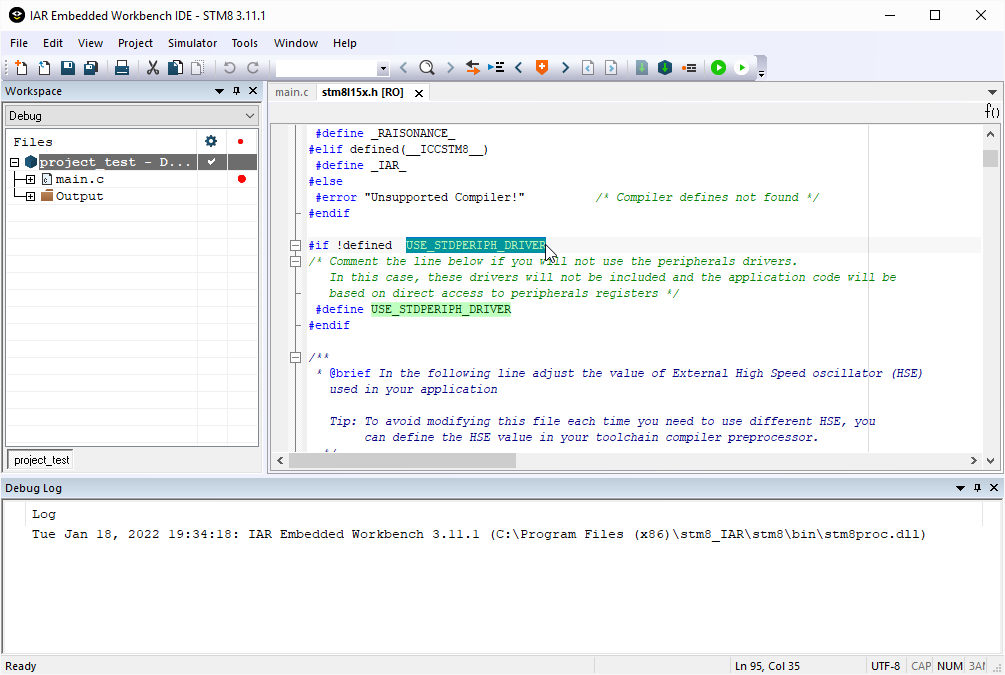Click the Replace icon with orange arrows

click(x=473, y=67)
